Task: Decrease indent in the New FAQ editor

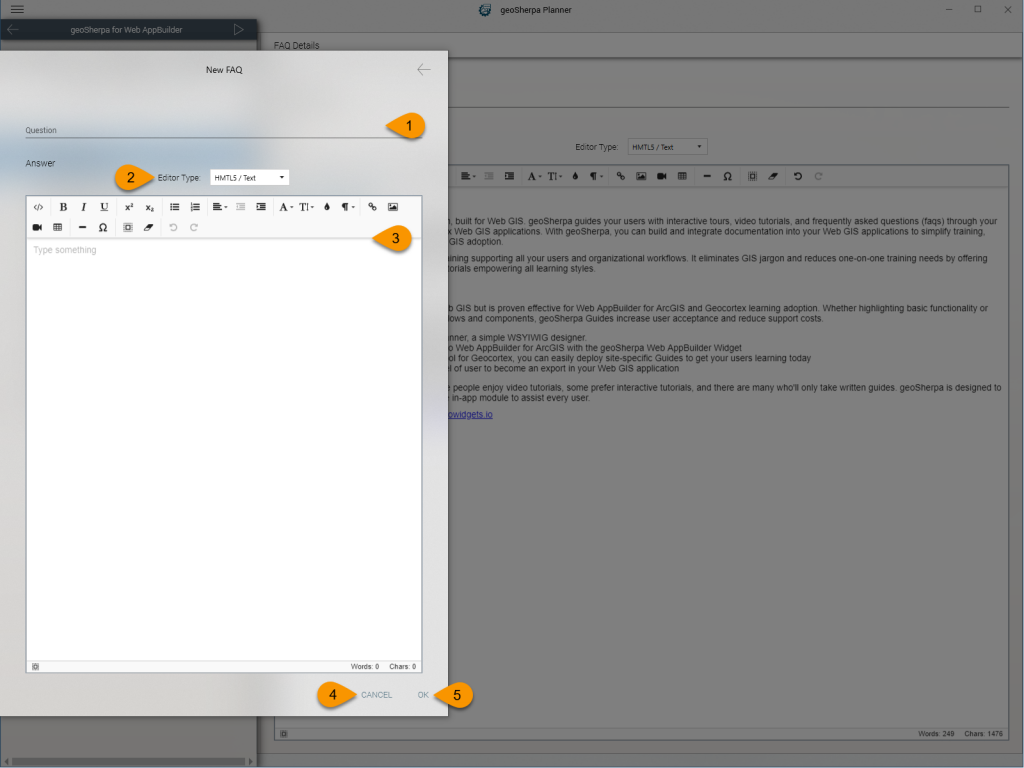Action: (240, 207)
